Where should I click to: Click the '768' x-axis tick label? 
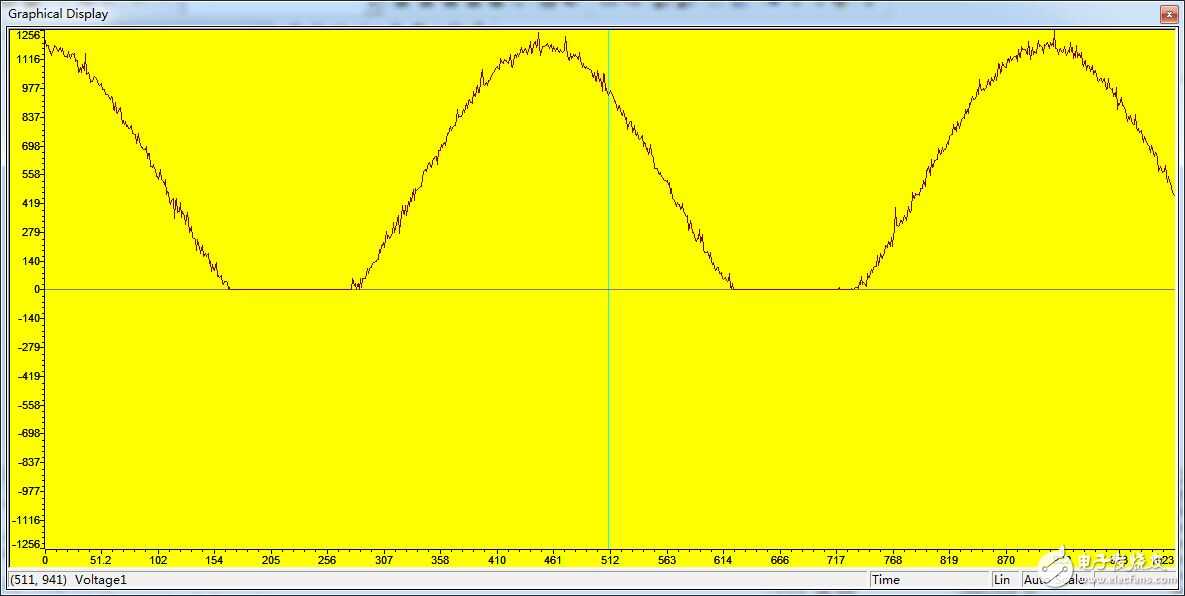893,560
